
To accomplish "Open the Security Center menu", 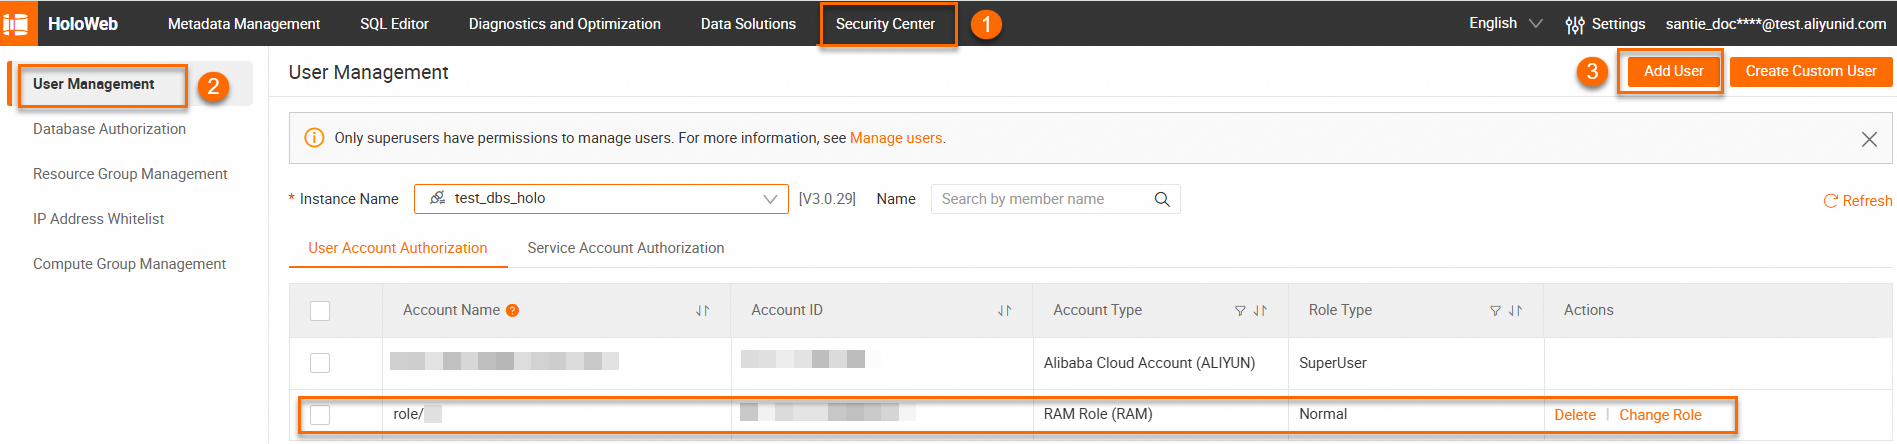I will pos(885,24).
